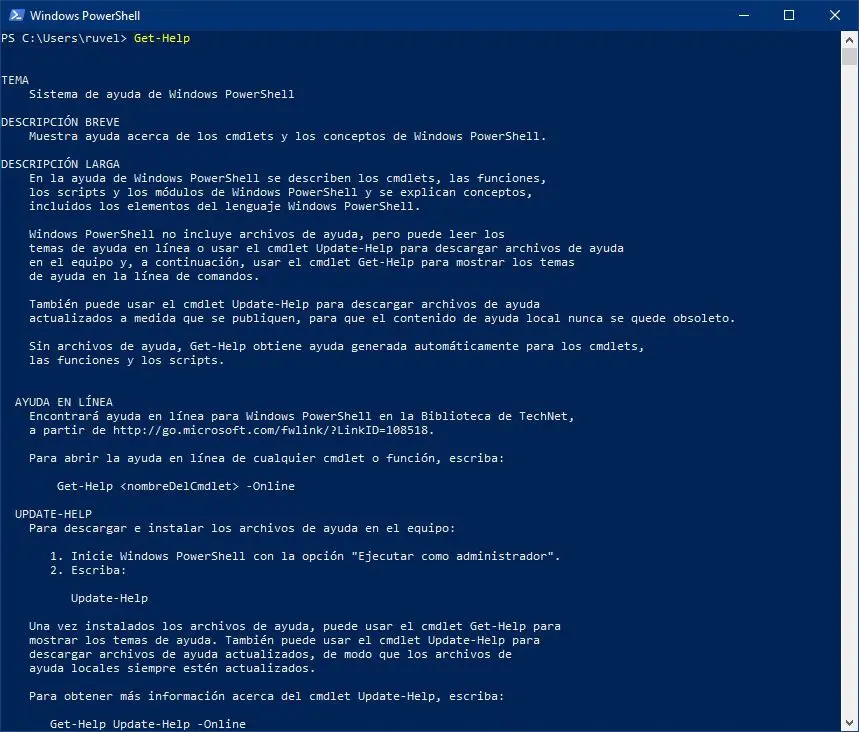Click the scrollbar down arrow
This screenshot has height=732, width=859.
(x=850, y=724)
